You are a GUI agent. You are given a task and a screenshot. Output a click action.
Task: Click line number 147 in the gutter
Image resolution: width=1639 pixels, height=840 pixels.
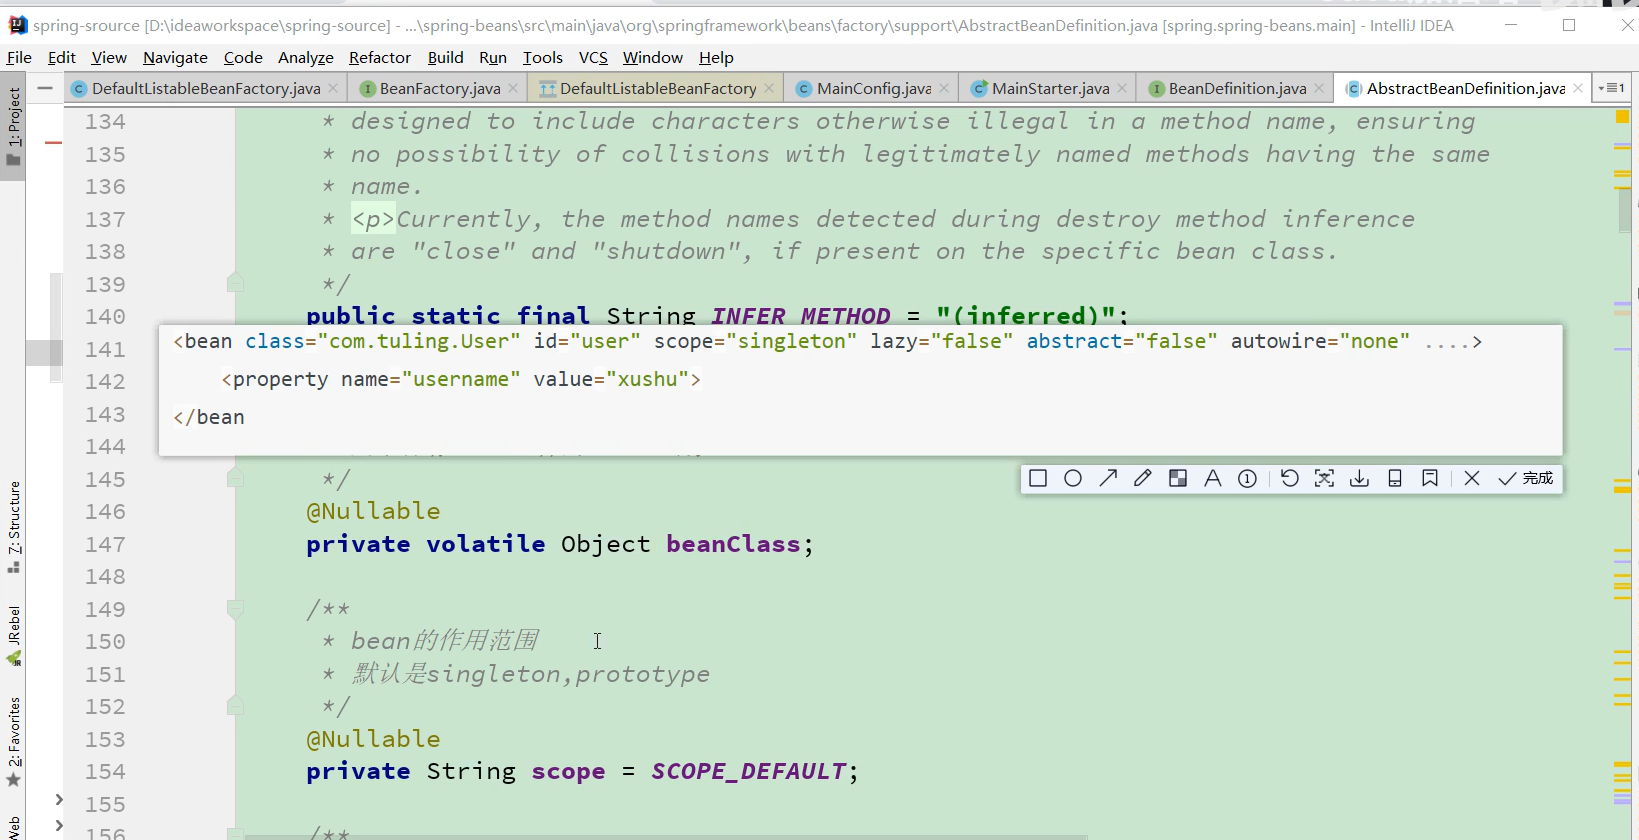coord(105,544)
